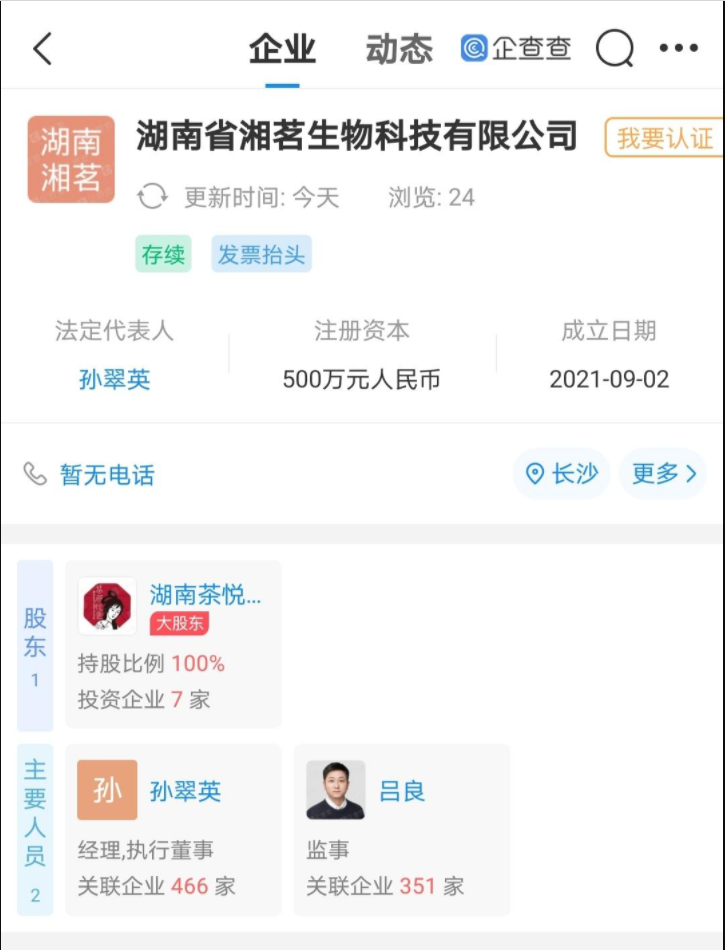The width and height of the screenshot is (725, 950).
Task: Select the 企业 tab
Action: tap(282, 48)
